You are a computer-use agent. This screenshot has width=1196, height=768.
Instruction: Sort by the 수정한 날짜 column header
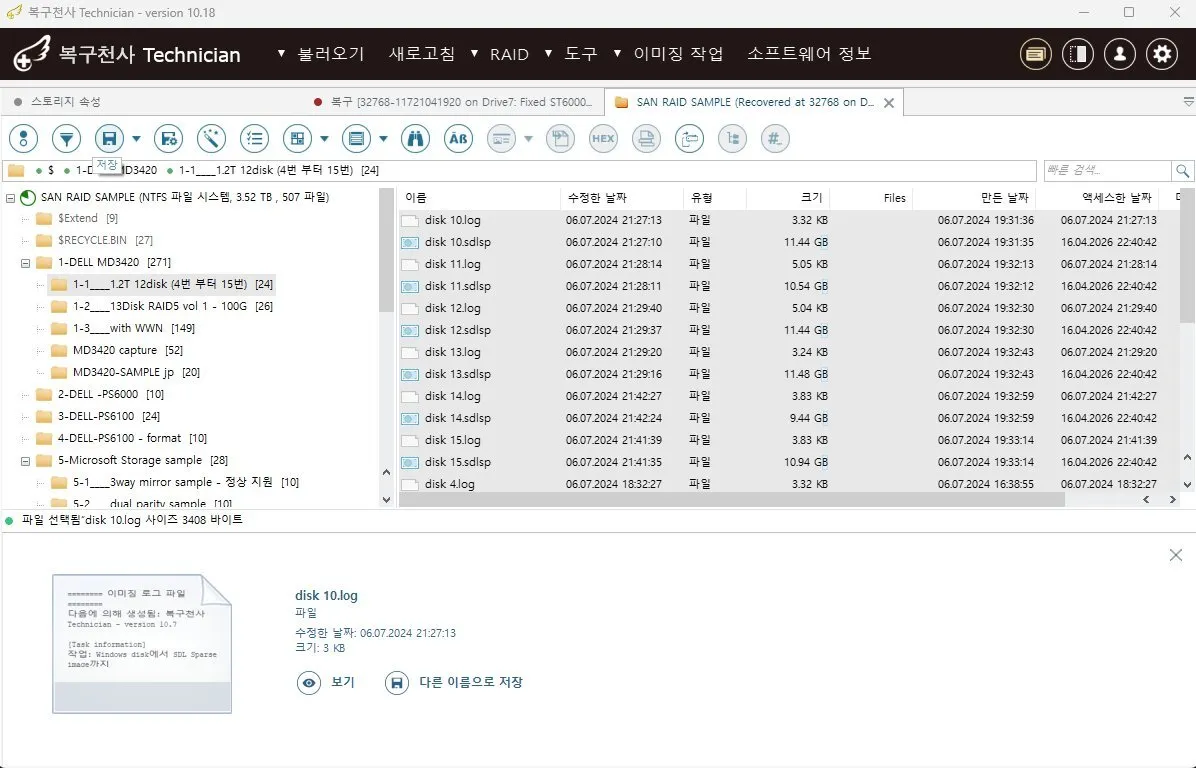(x=622, y=198)
